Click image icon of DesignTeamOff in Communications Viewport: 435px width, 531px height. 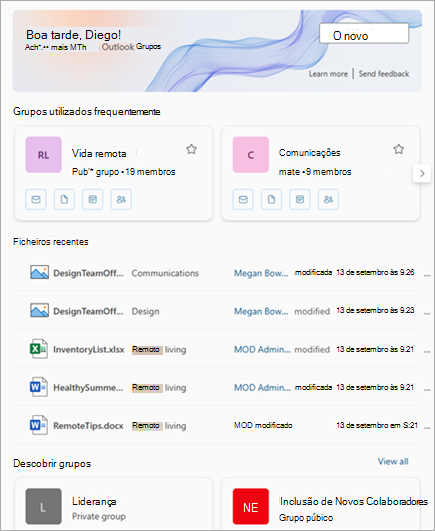coord(39,272)
